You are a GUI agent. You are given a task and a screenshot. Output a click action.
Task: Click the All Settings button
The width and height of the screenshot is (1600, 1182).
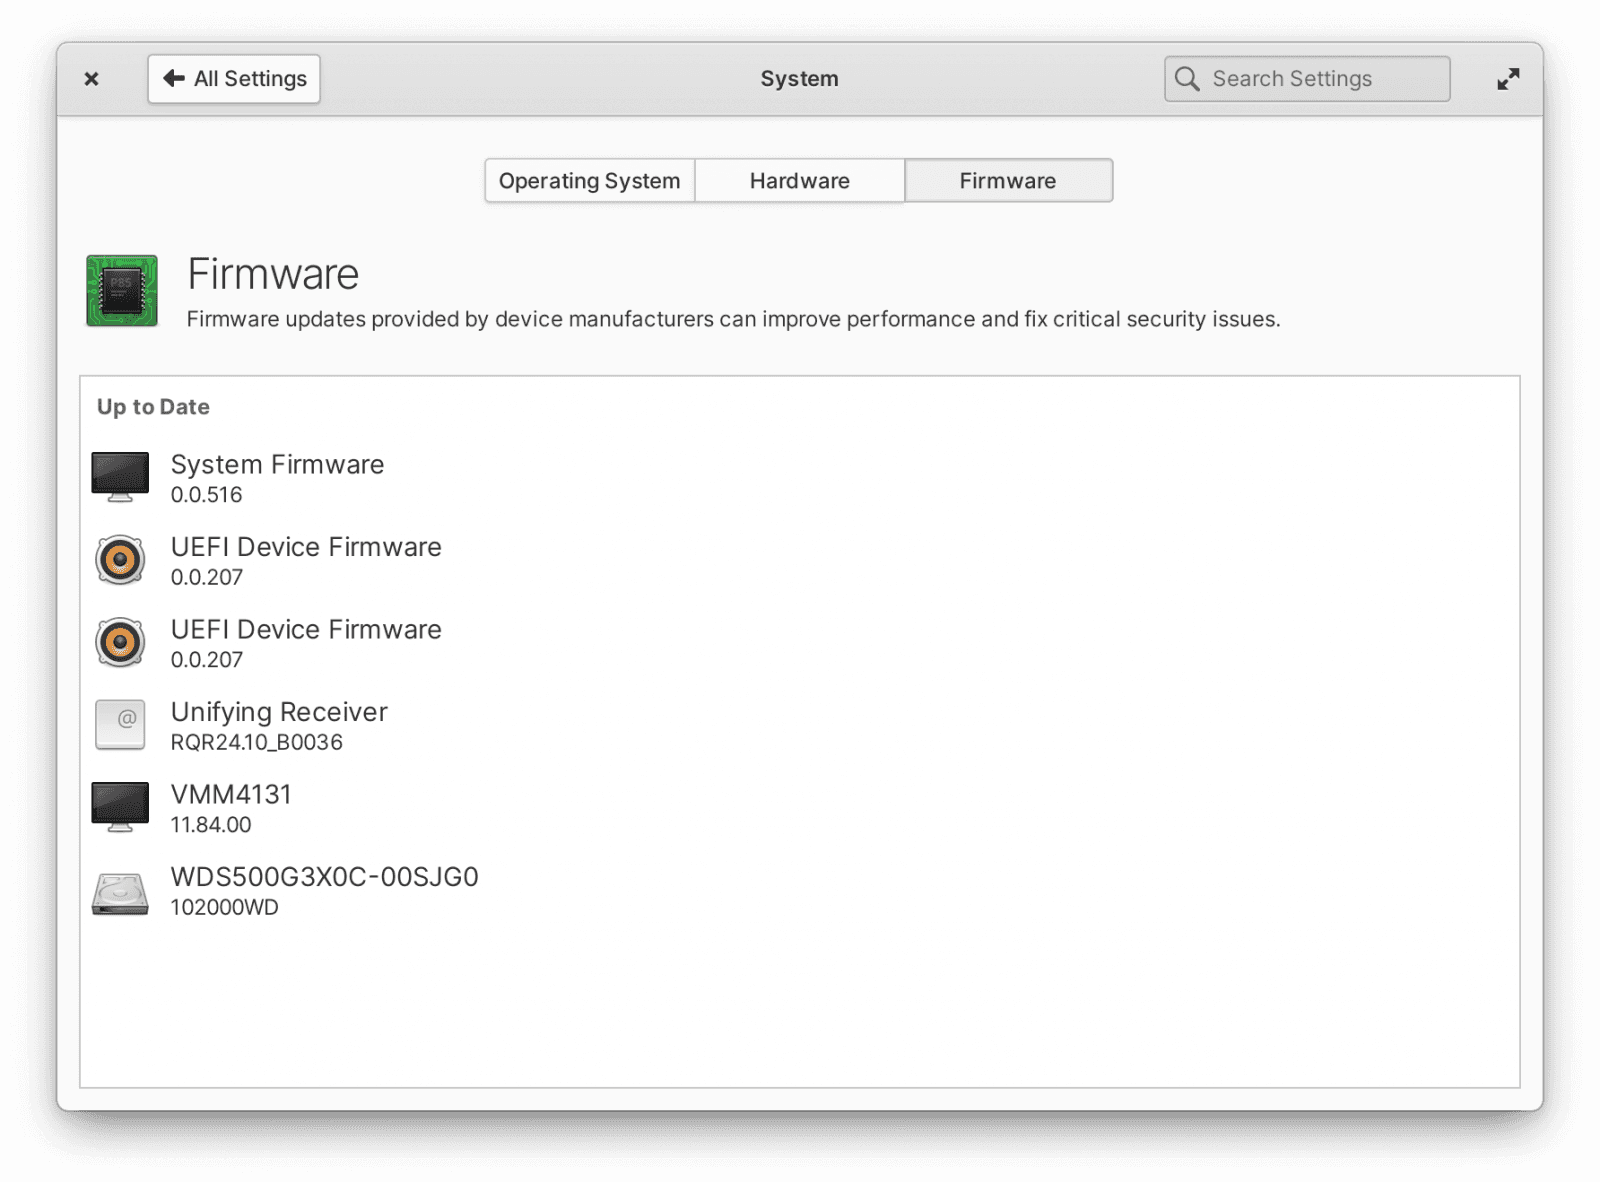[234, 78]
